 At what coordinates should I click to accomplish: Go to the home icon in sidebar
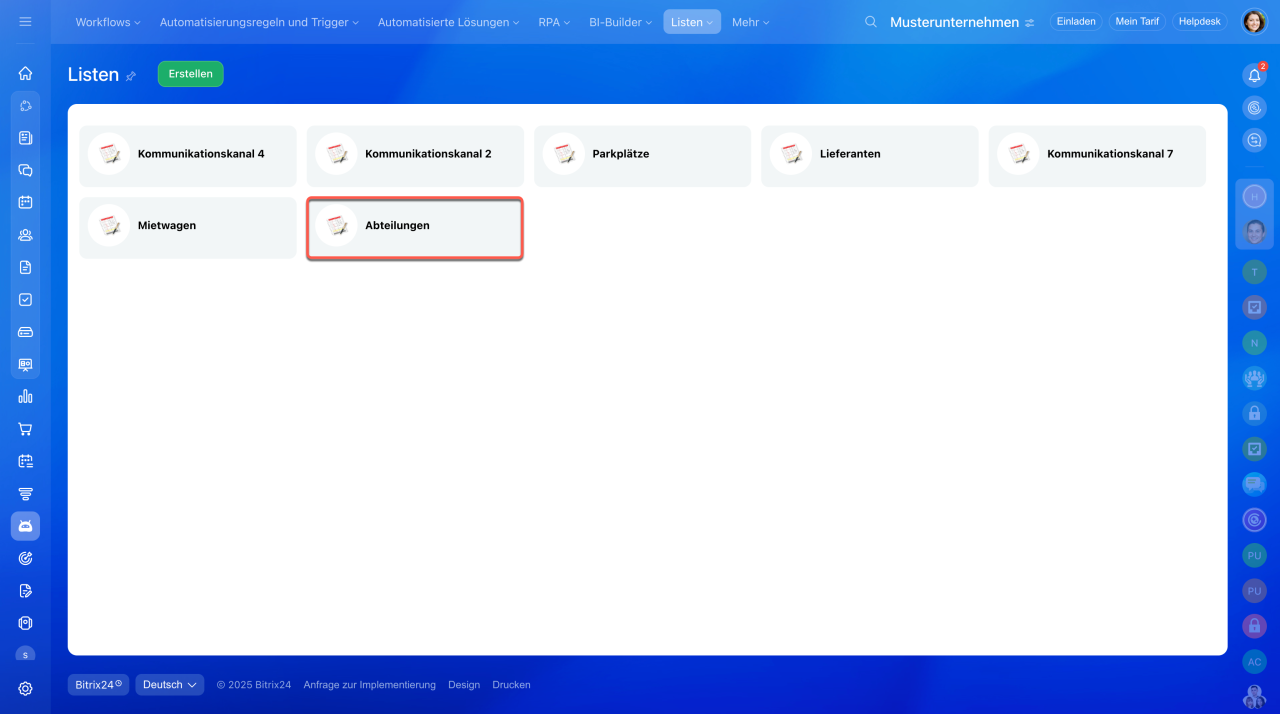pyautogui.click(x=25, y=73)
